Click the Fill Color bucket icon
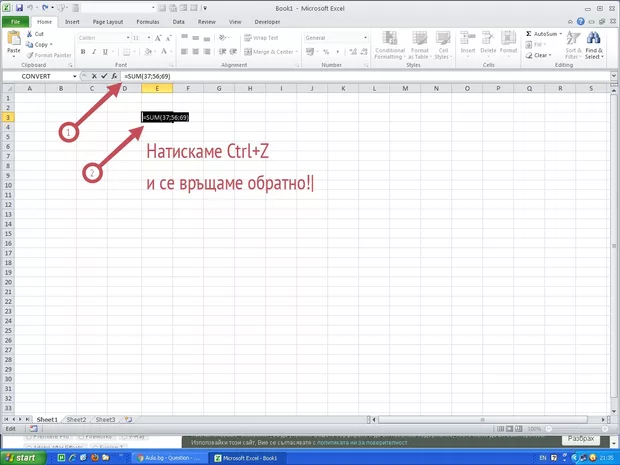The height and width of the screenshot is (465, 620). coord(148,52)
